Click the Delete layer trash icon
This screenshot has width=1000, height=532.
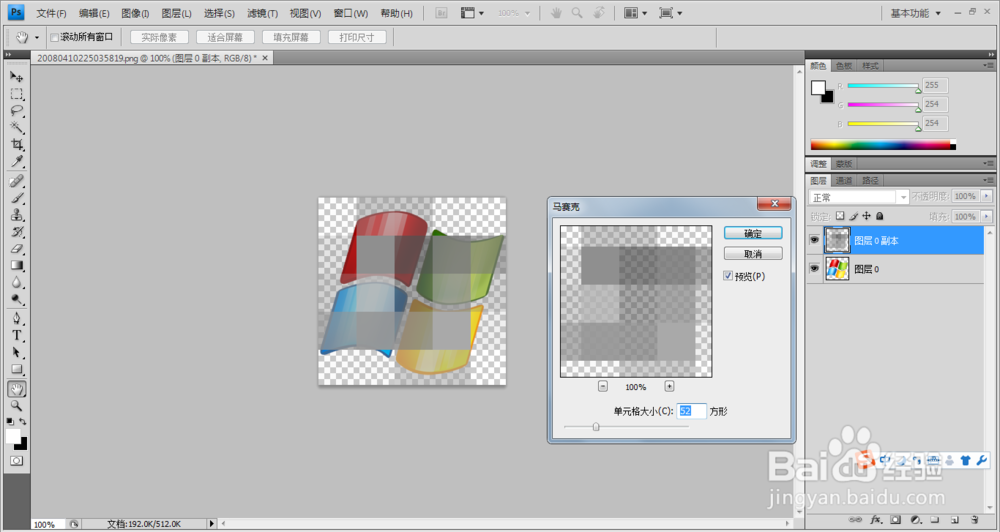pos(974,520)
